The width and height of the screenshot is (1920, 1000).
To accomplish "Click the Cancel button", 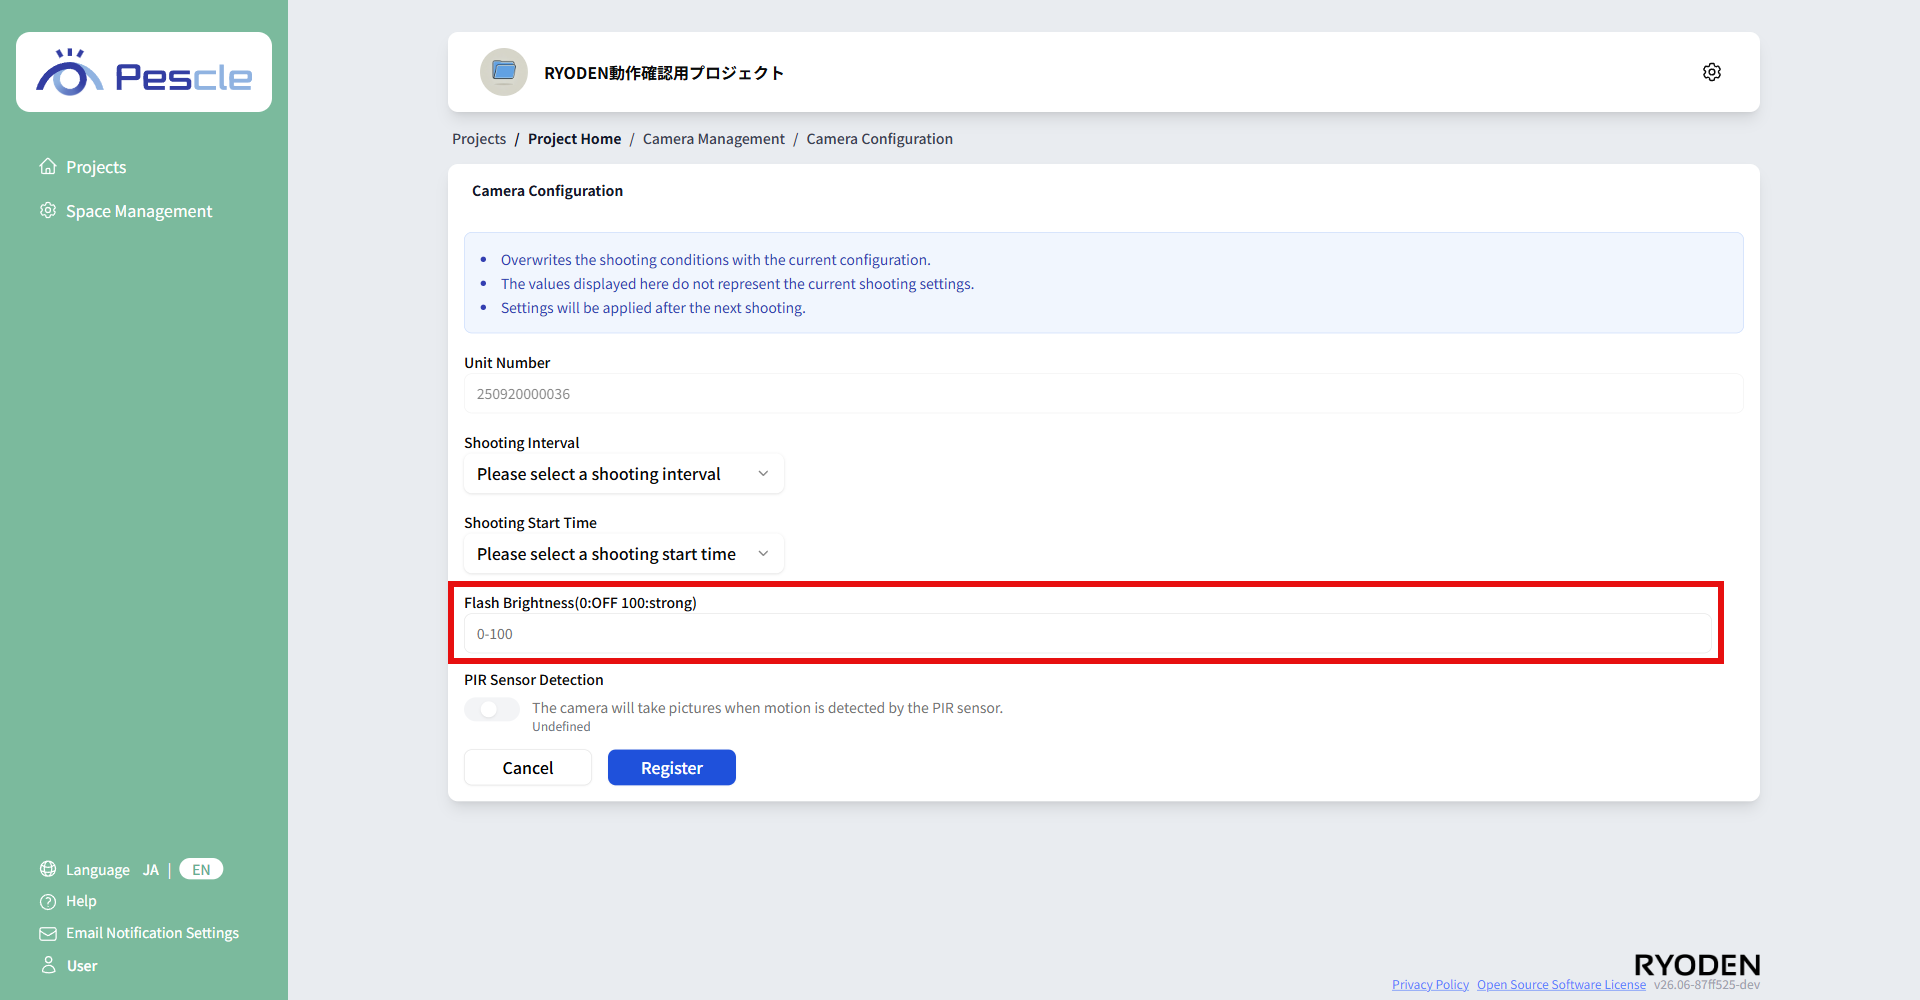I will click(528, 768).
